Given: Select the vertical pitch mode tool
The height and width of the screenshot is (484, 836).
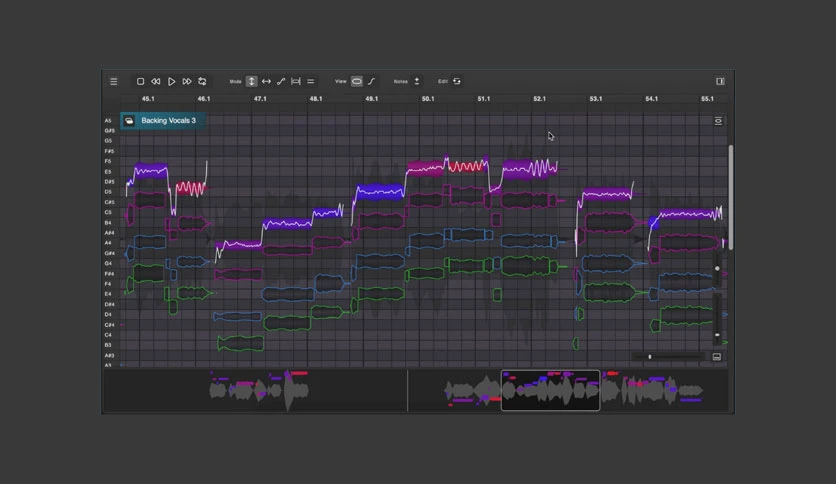Looking at the screenshot, I should (251, 82).
